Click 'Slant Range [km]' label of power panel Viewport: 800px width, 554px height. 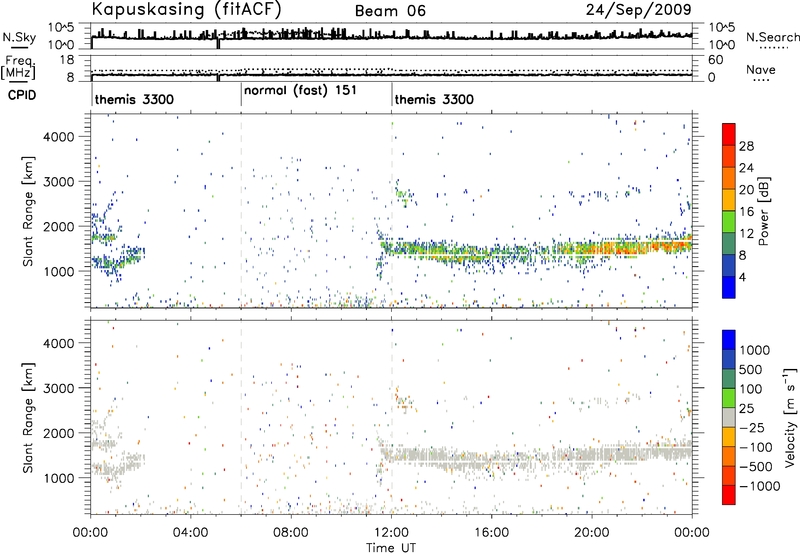coord(28,211)
